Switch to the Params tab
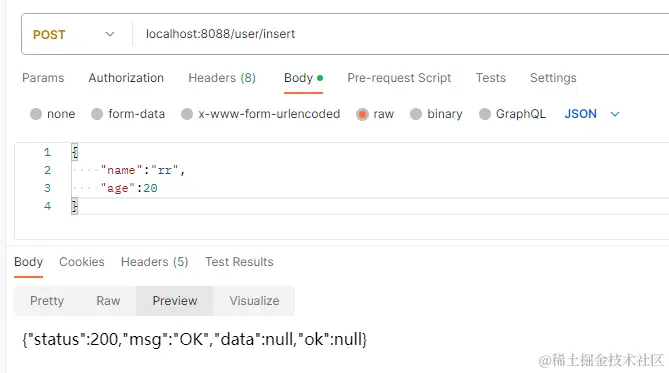 point(43,78)
